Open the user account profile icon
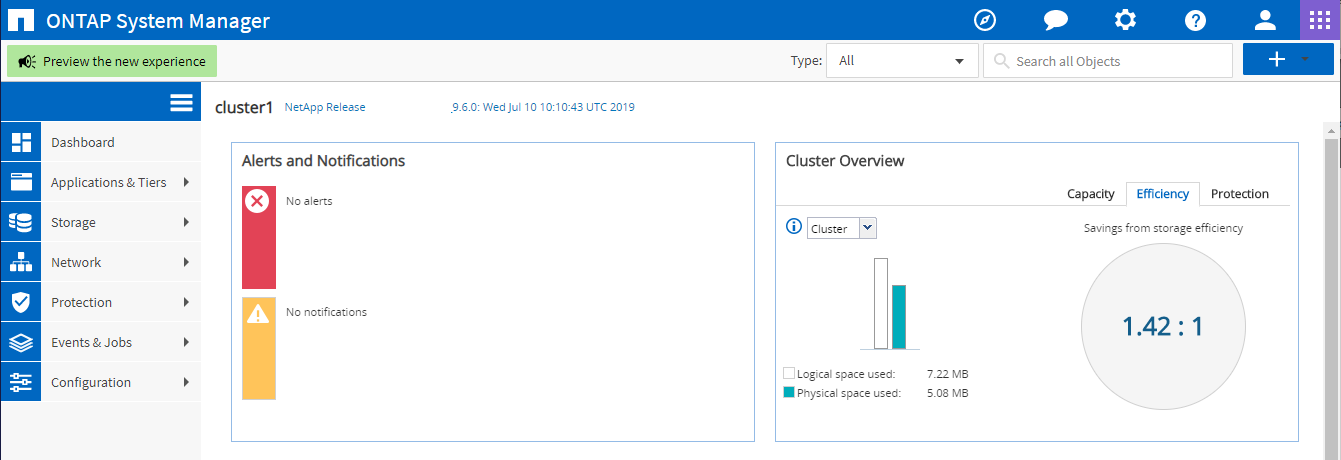The width and height of the screenshot is (1341, 460). (x=1265, y=20)
